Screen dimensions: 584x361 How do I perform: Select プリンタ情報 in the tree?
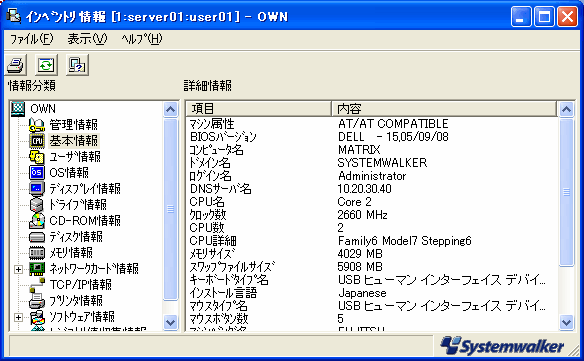76,301
